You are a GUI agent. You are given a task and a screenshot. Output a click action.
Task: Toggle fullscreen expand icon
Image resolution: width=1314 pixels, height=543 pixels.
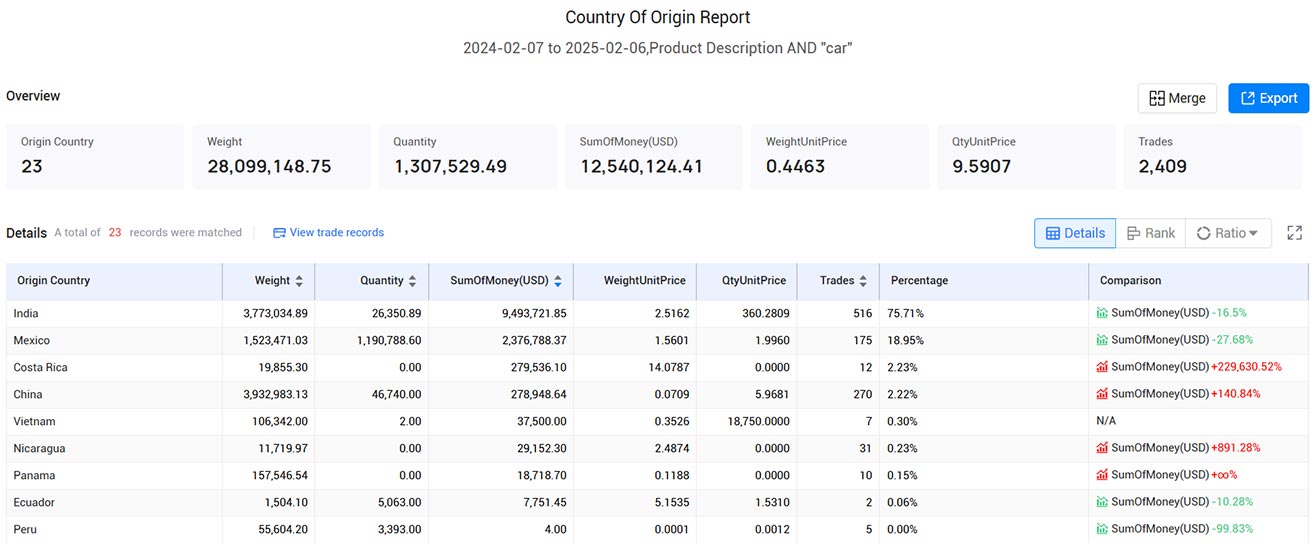(x=1294, y=233)
